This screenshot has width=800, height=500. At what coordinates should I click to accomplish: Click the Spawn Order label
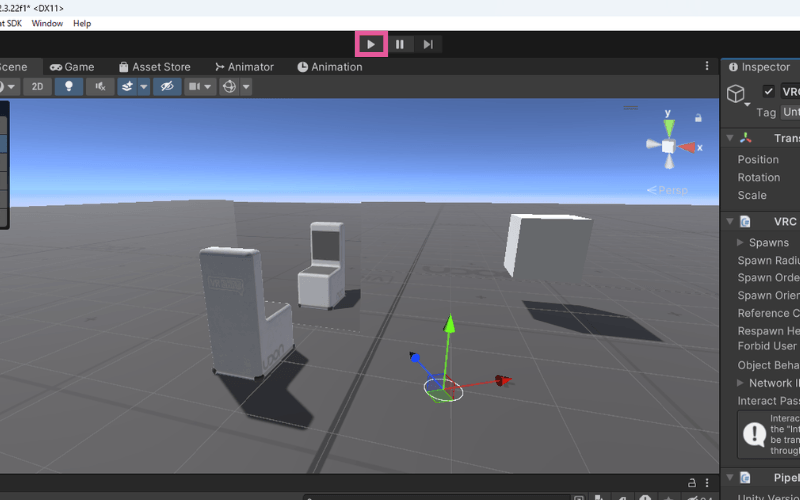coord(768,278)
